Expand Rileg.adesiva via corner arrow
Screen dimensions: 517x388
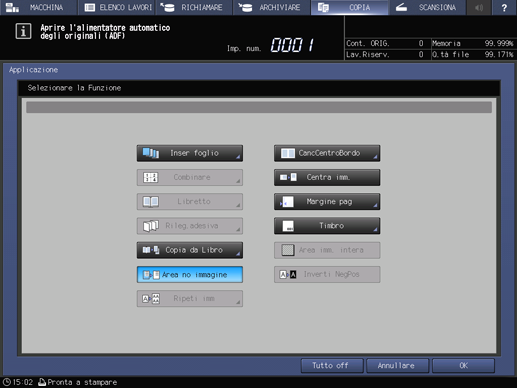pos(238,229)
